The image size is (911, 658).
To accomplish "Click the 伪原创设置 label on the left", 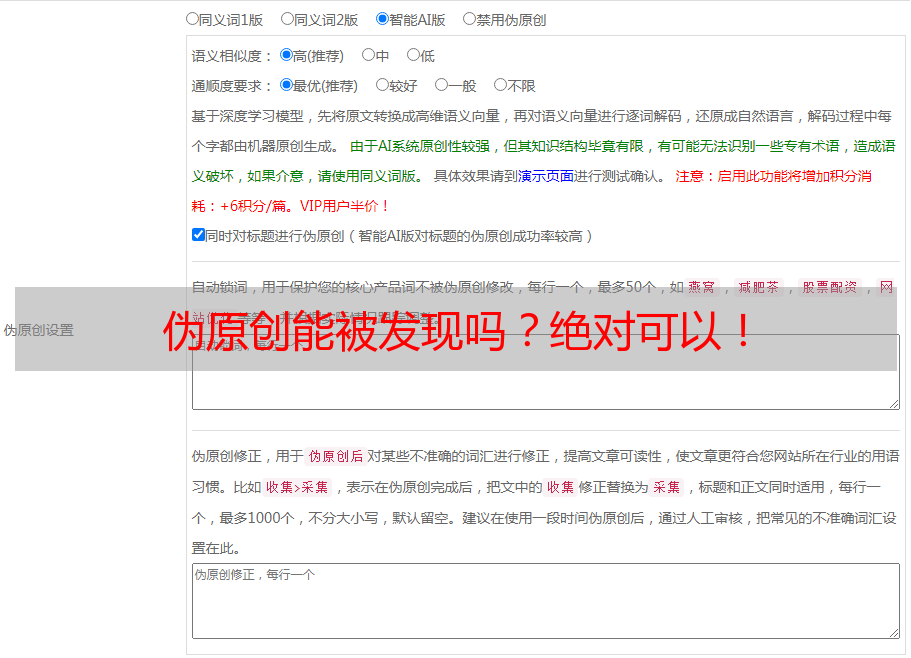I will [39, 330].
